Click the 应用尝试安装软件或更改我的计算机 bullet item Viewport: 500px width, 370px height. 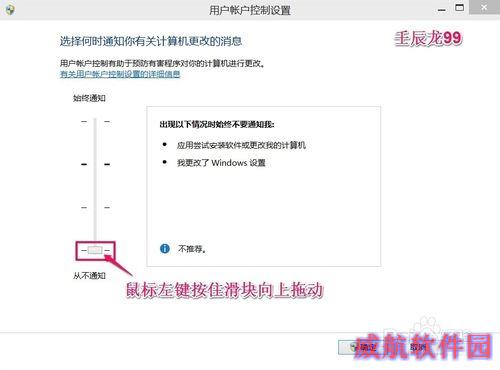[241, 145]
